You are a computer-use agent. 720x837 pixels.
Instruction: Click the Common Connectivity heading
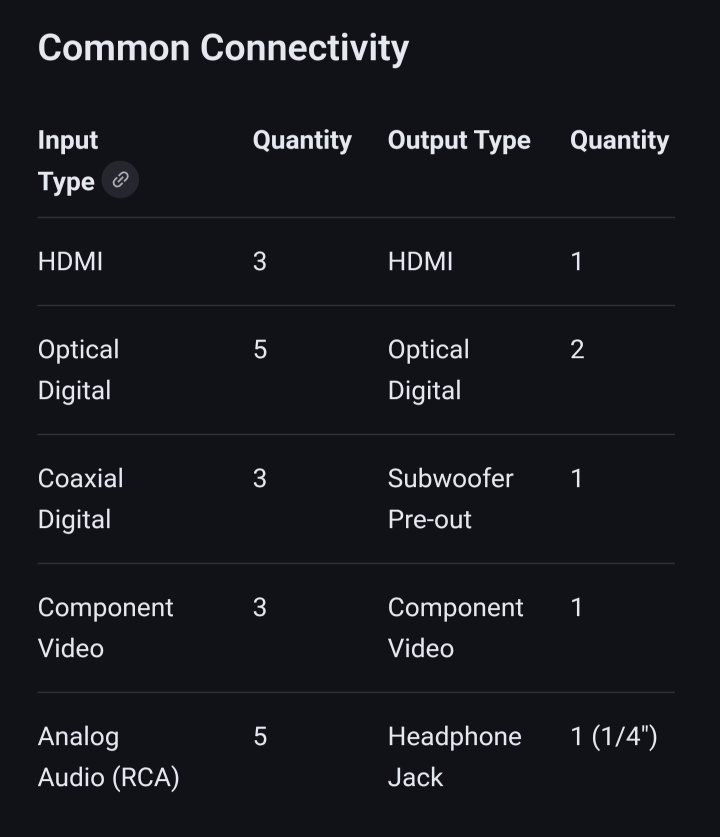click(x=223, y=48)
